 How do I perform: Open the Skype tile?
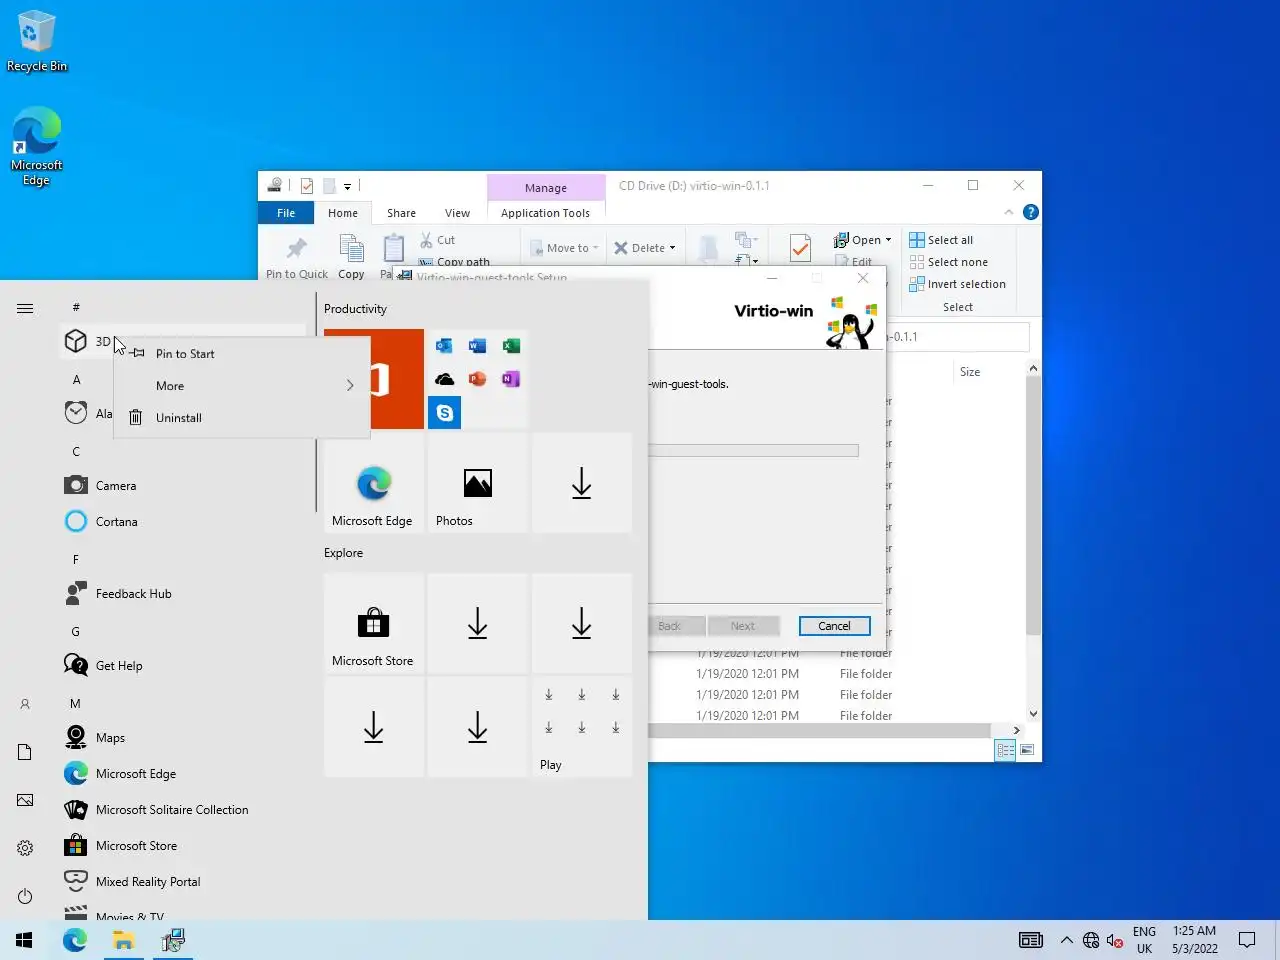[x=444, y=413]
